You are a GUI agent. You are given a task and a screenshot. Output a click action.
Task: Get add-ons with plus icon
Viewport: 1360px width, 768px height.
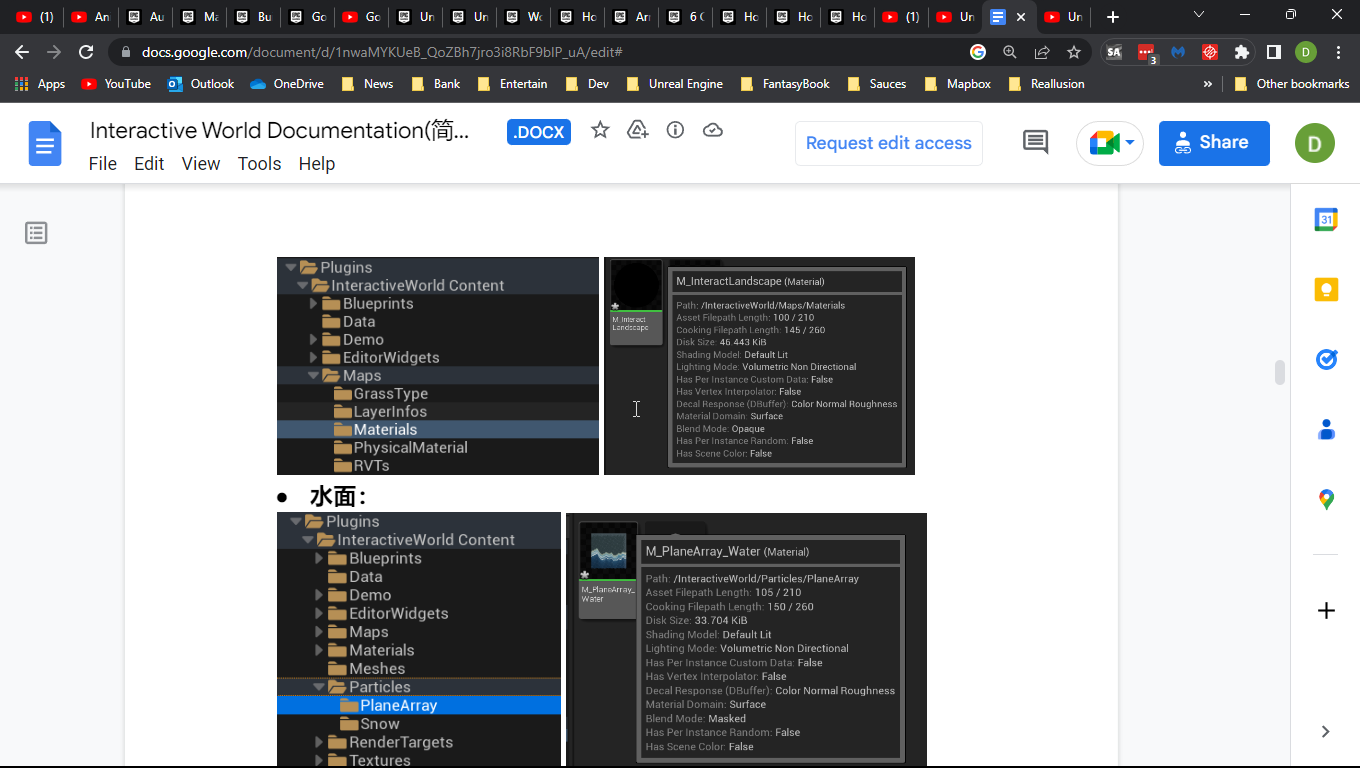pyautogui.click(x=1326, y=611)
